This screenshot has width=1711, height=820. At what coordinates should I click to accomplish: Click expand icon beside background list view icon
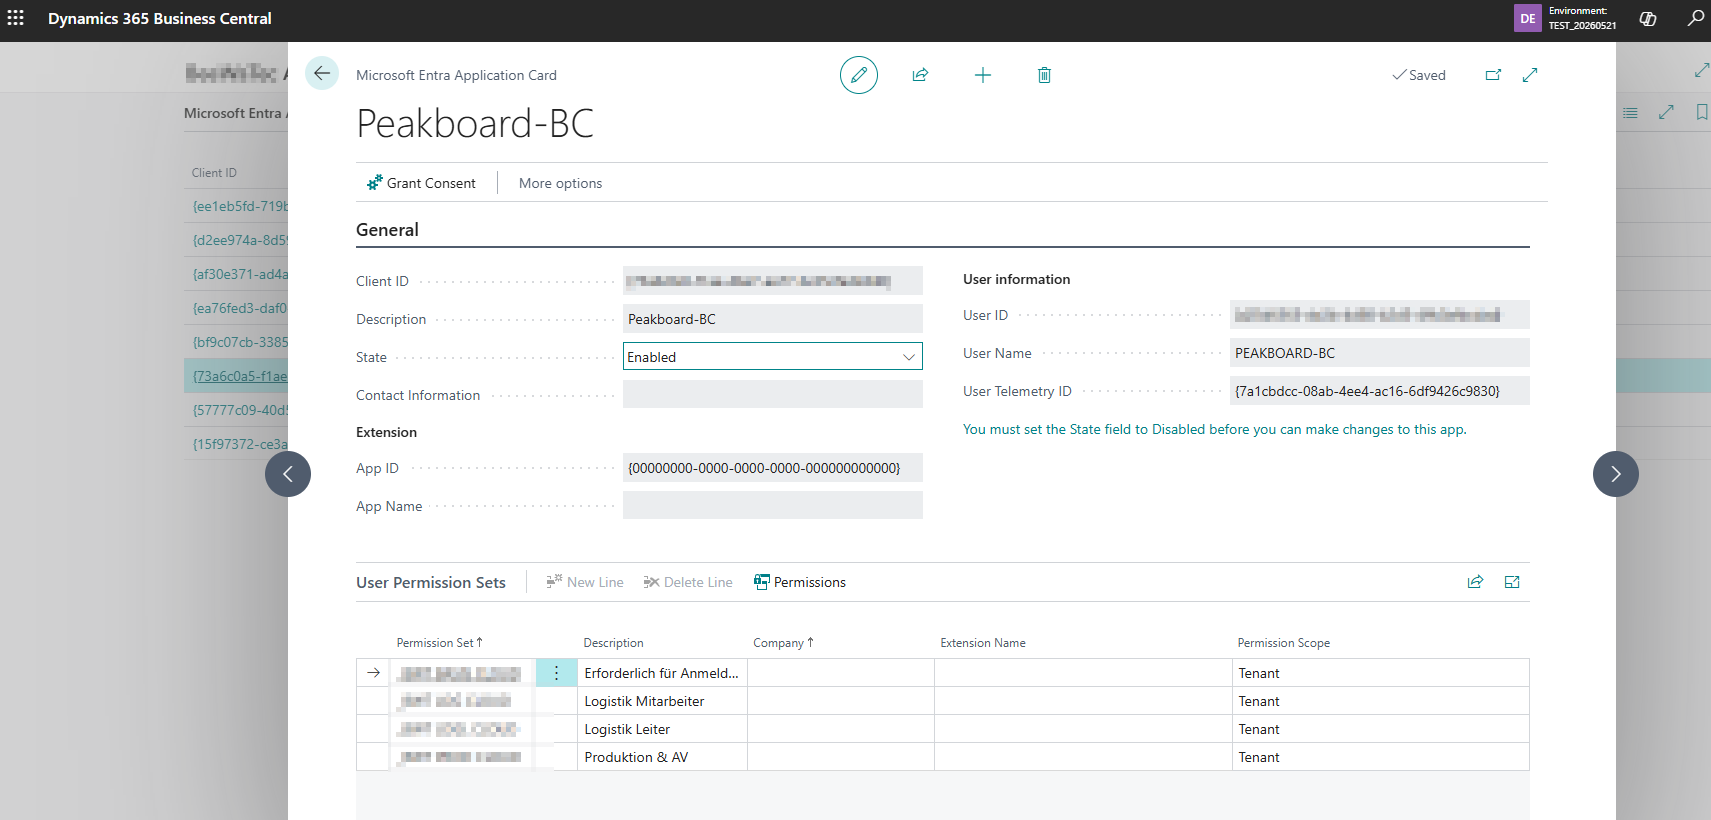pyautogui.click(x=1666, y=113)
